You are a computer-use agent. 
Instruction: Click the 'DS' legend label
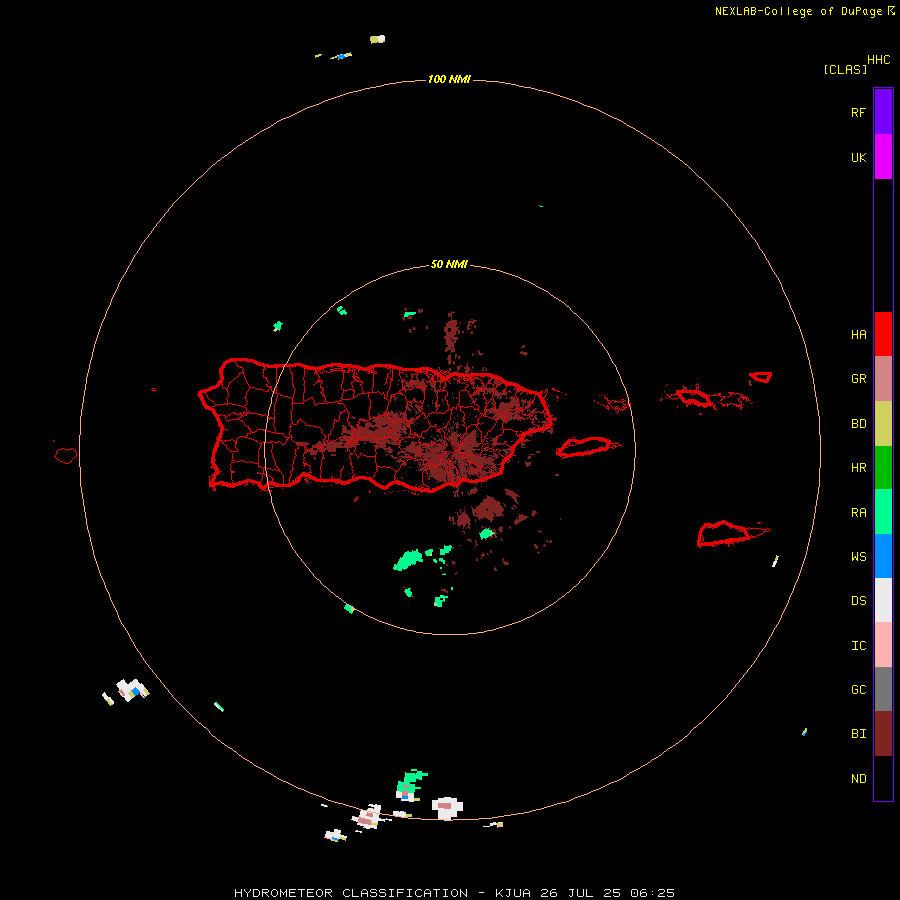click(858, 601)
